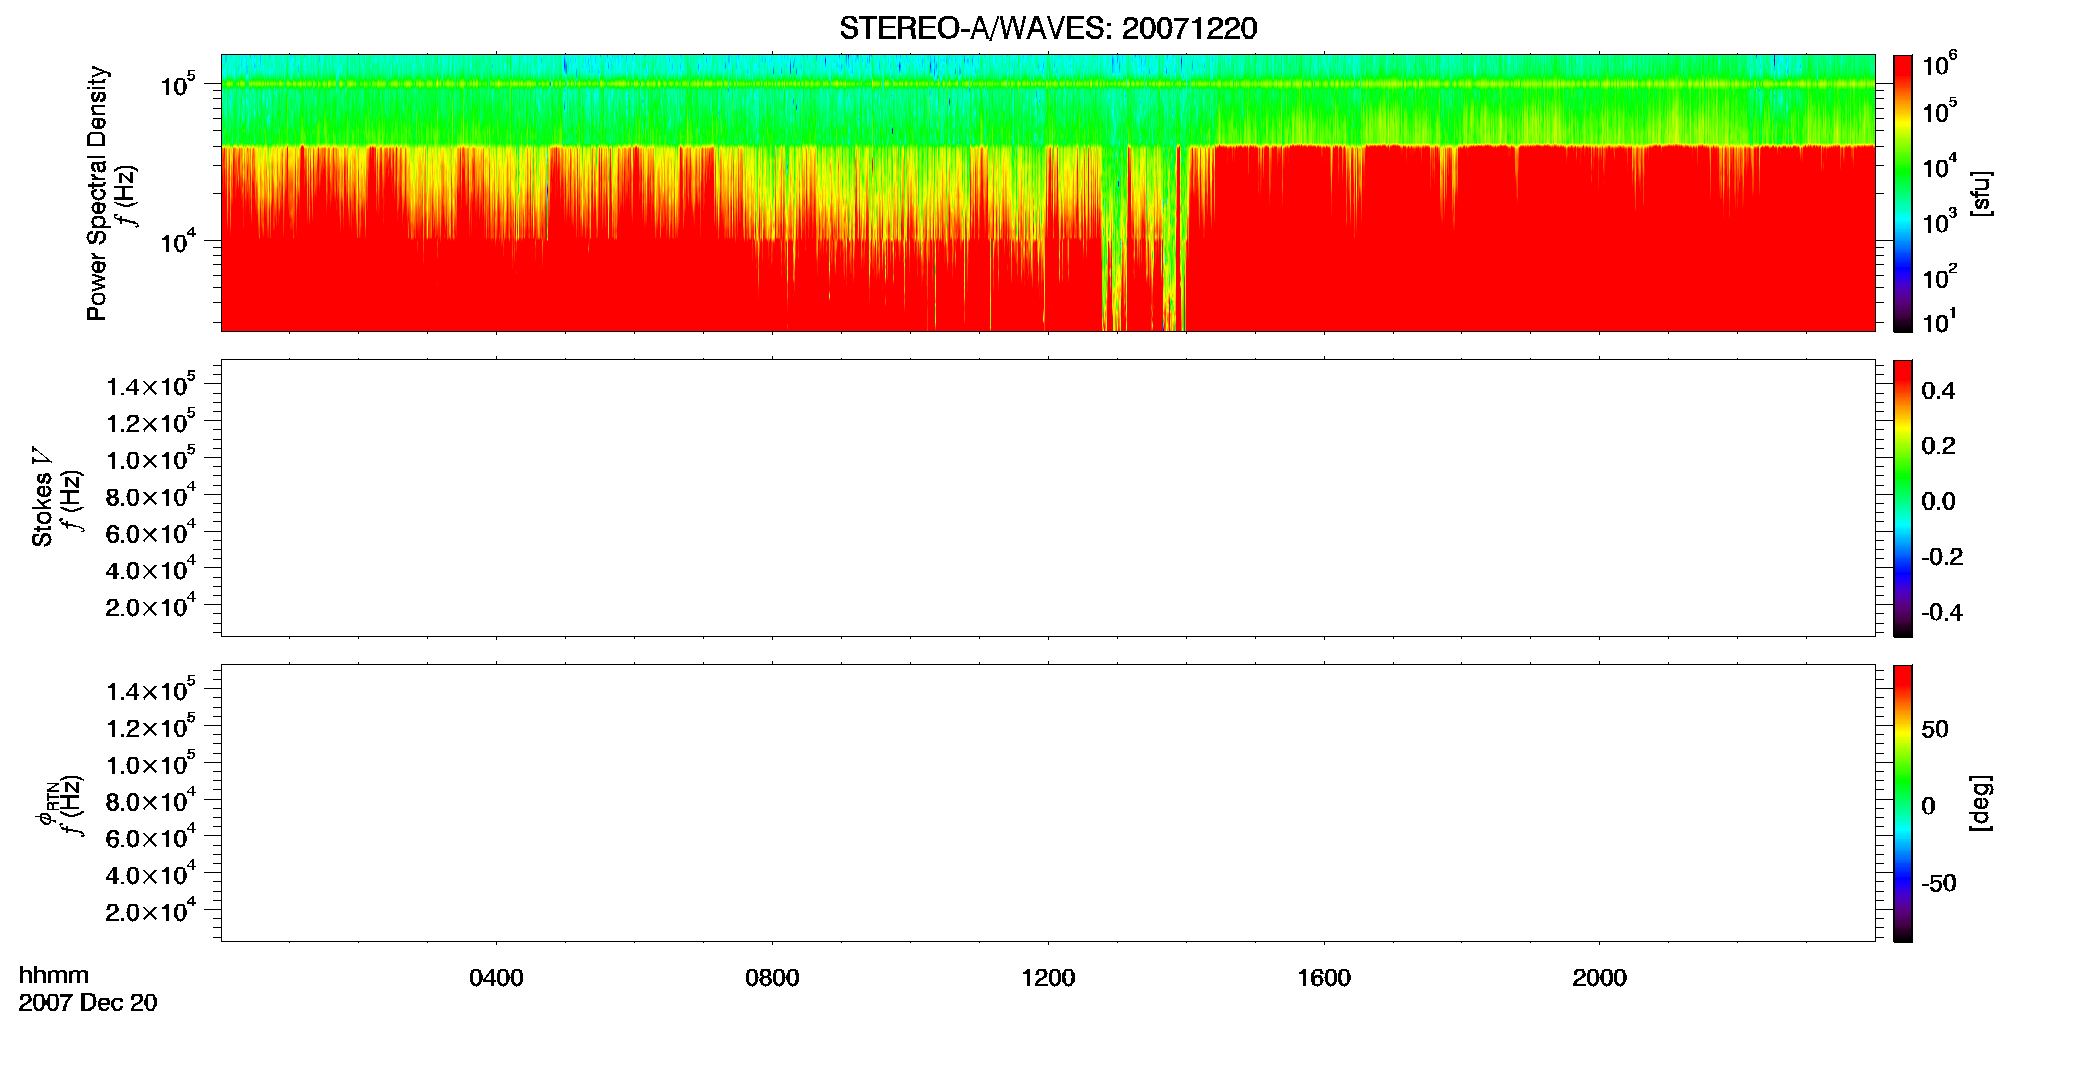Viewport: 2096px width, 1080px height.
Task: Click the [sfu] colorbar unit label
Action: pyautogui.click(x=1981, y=193)
